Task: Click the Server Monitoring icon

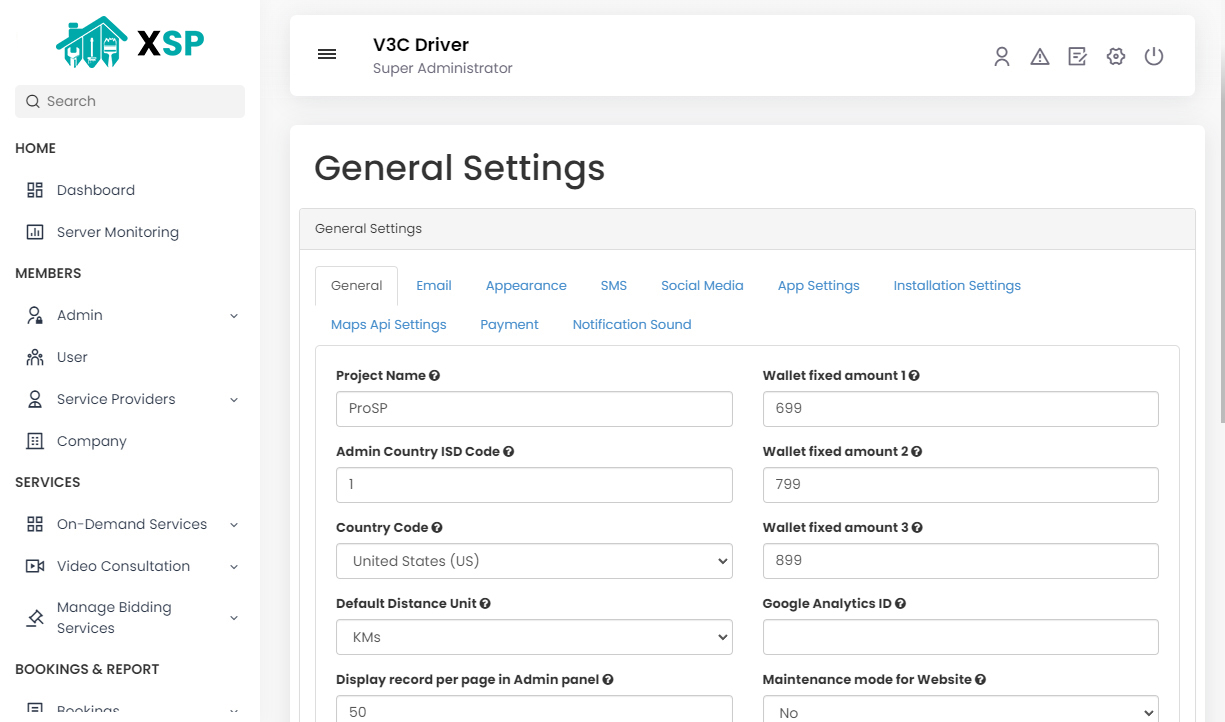Action: (34, 231)
